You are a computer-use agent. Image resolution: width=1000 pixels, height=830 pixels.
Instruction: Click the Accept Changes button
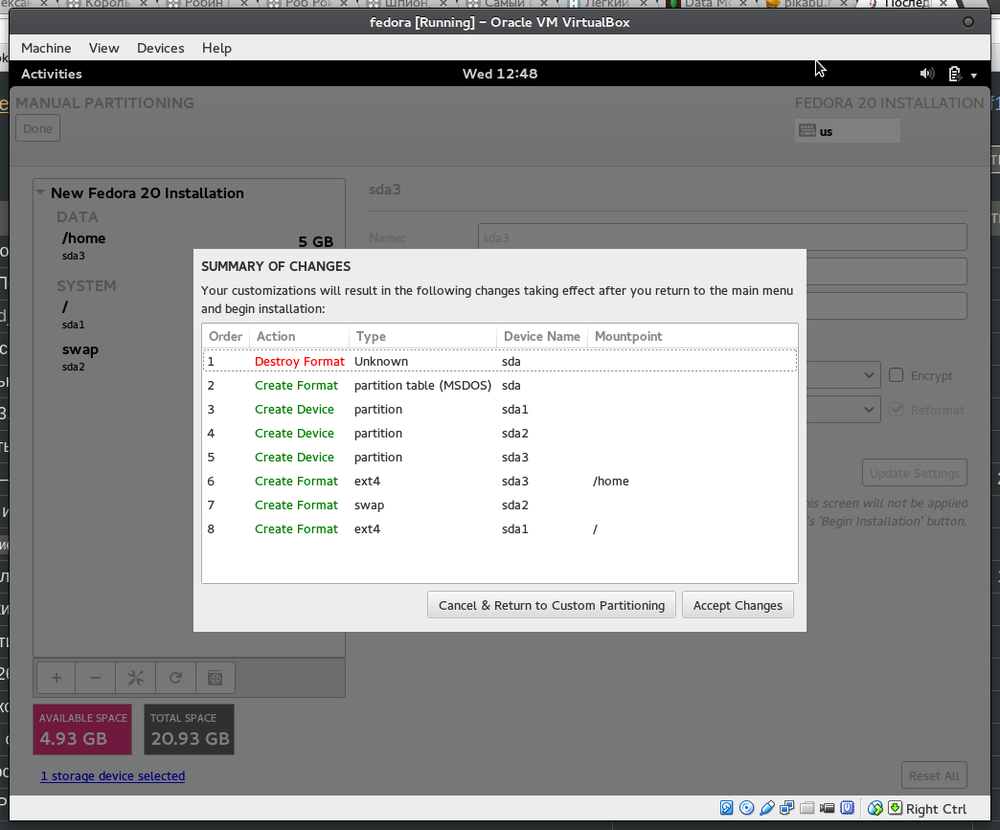(737, 605)
